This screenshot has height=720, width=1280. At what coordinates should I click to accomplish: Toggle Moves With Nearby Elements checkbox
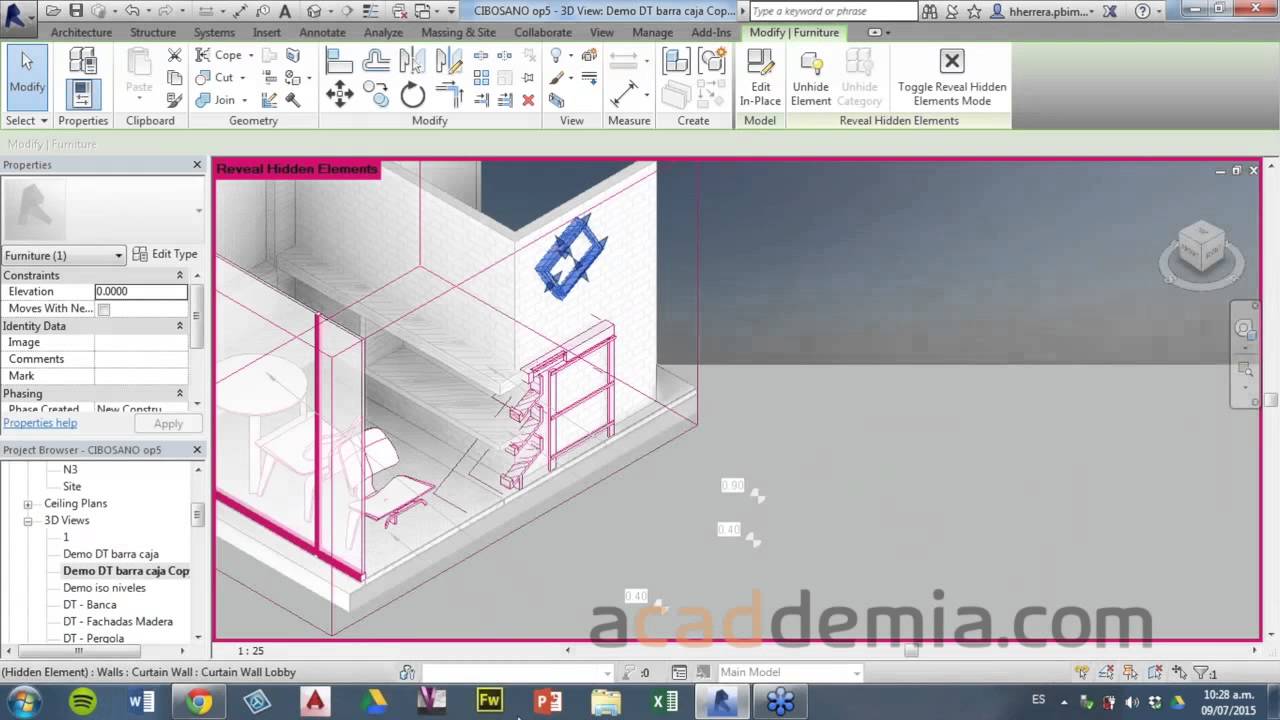tap(104, 309)
